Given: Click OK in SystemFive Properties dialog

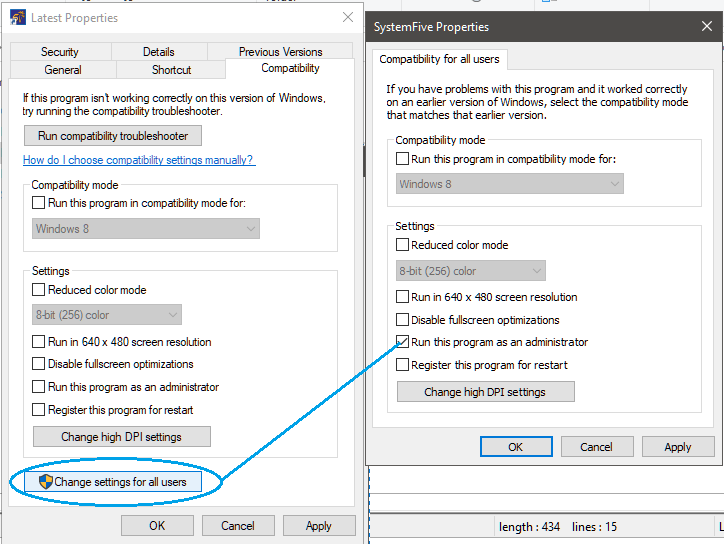Looking at the screenshot, I should tap(516, 447).
